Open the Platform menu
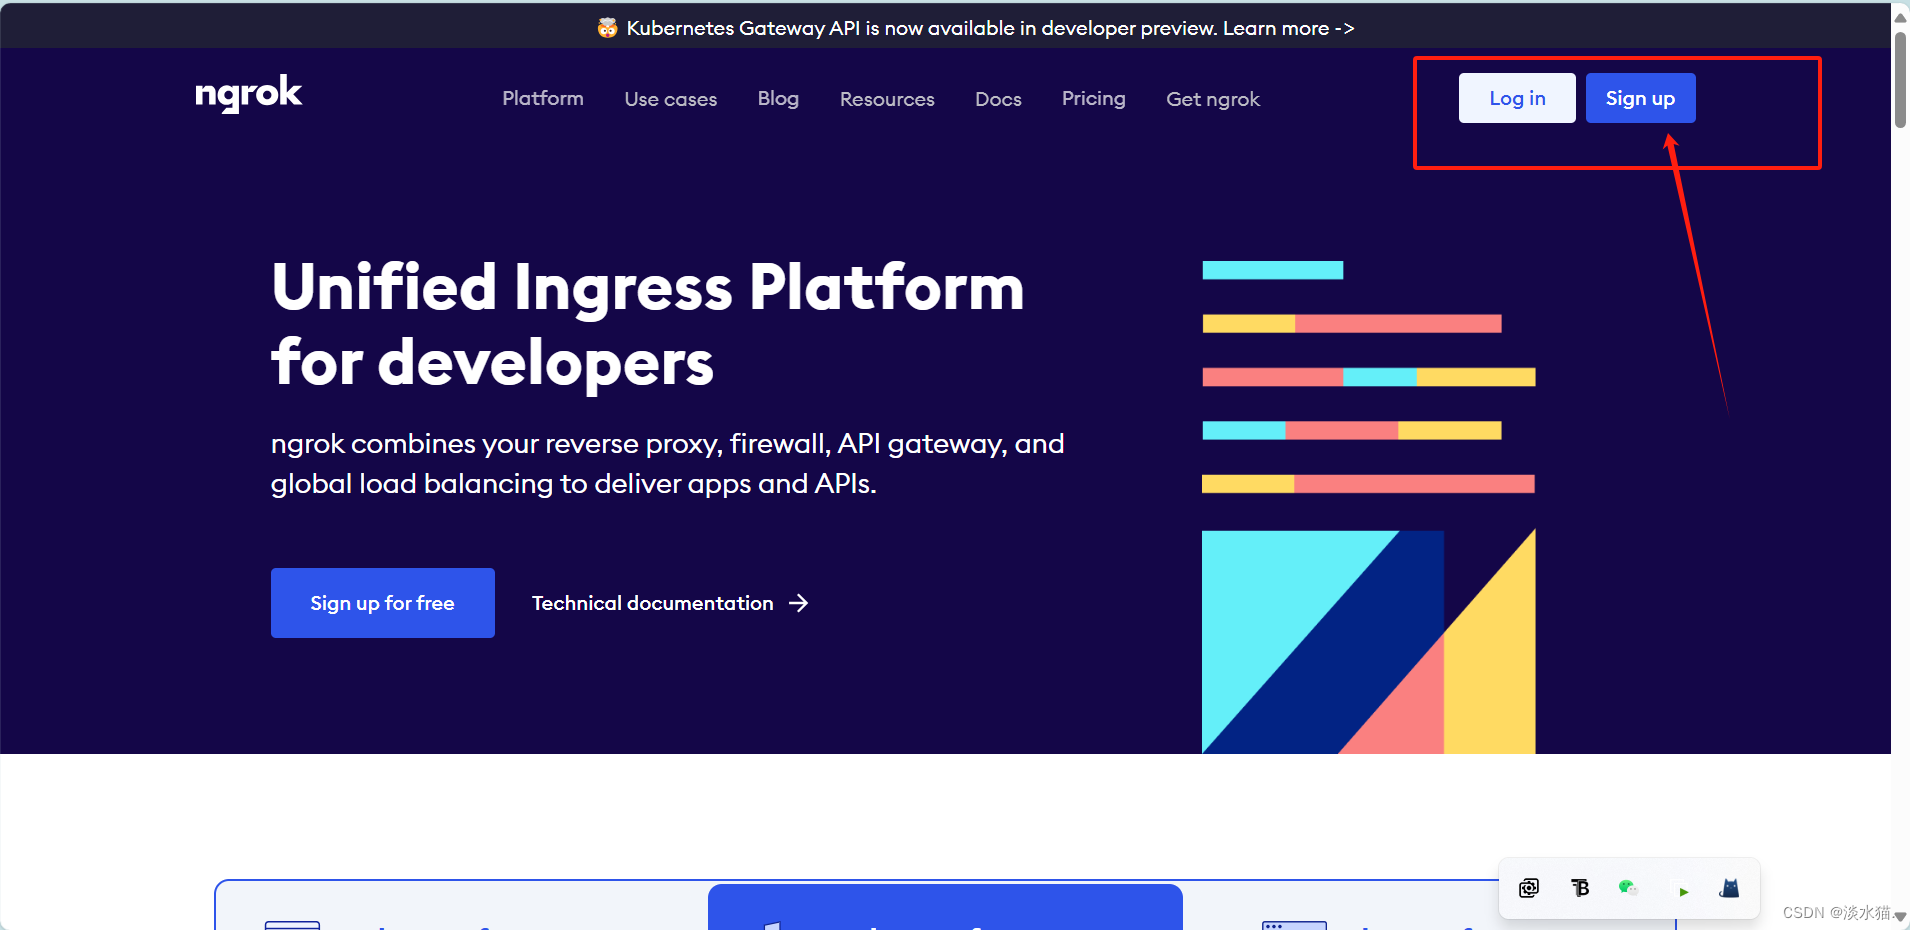 pyautogui.click(x=543, y=98)
